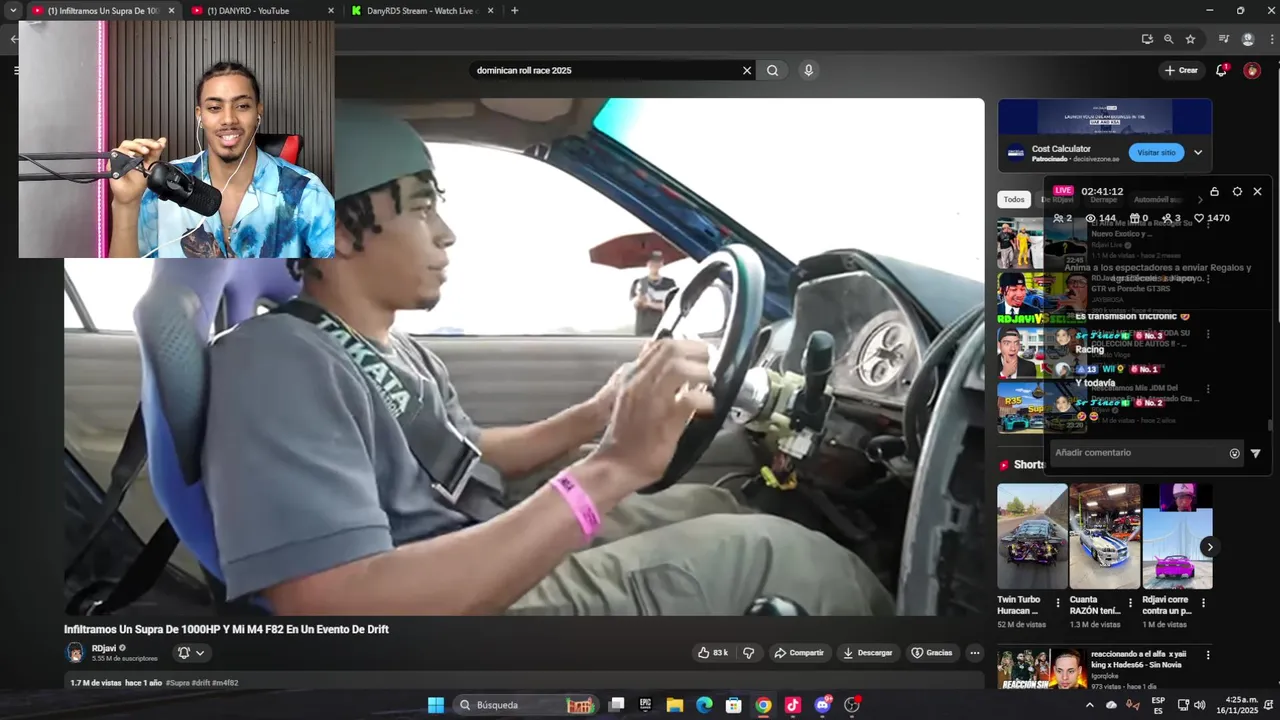Image resolution: width=1280 pixels, height=720 pixels.
Task: Open tab search dropdown in Chrome
Action: point(13,10)
